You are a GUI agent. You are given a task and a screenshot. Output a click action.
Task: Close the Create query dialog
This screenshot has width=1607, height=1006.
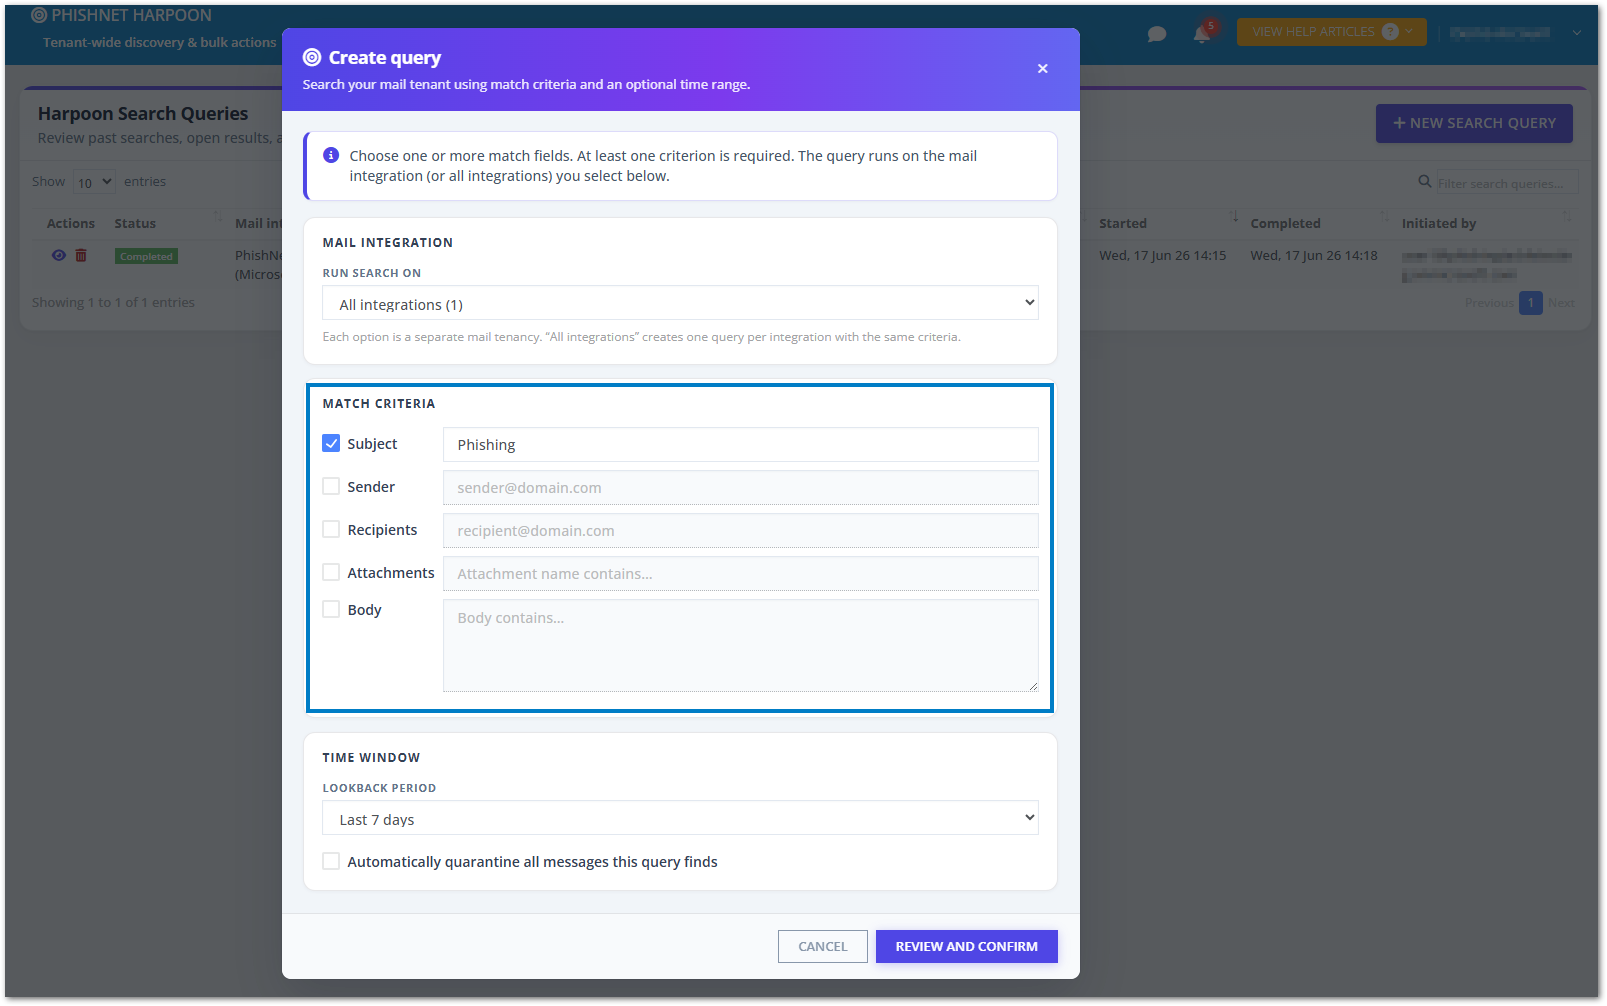1042,69
